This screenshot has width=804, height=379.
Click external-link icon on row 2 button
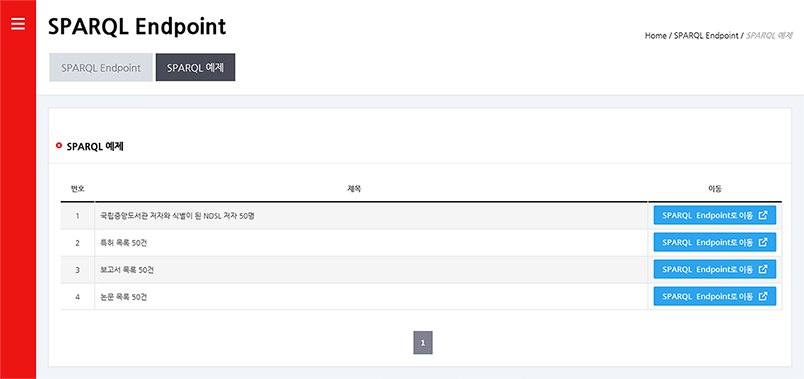(x=762, y=242)
